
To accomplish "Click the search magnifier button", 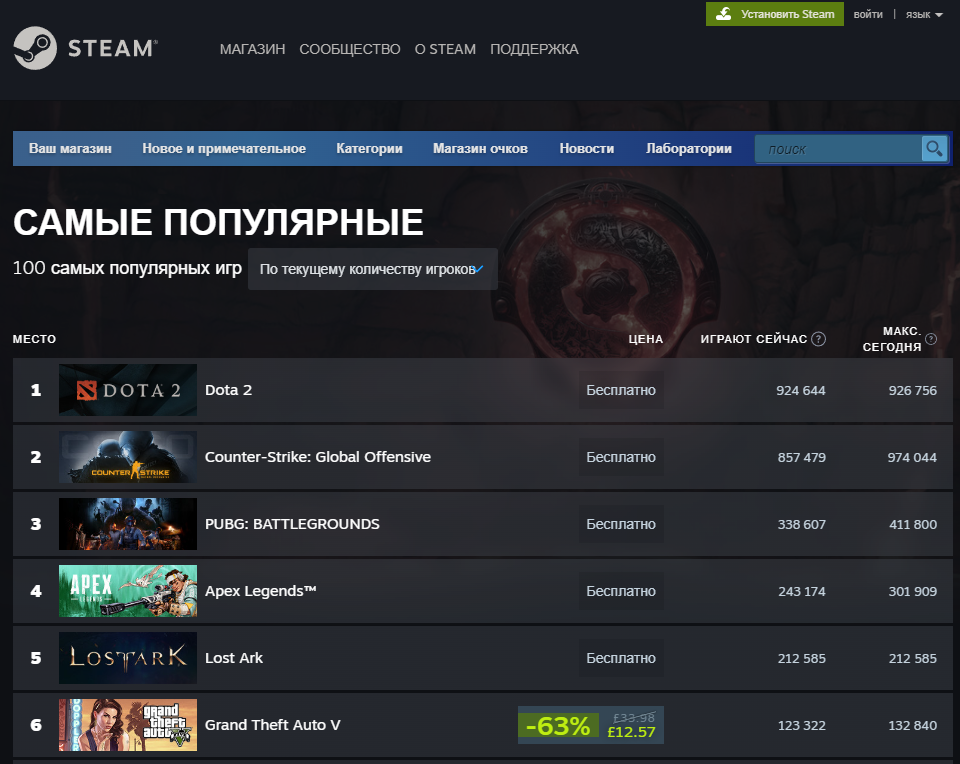I will pos(934,149).
